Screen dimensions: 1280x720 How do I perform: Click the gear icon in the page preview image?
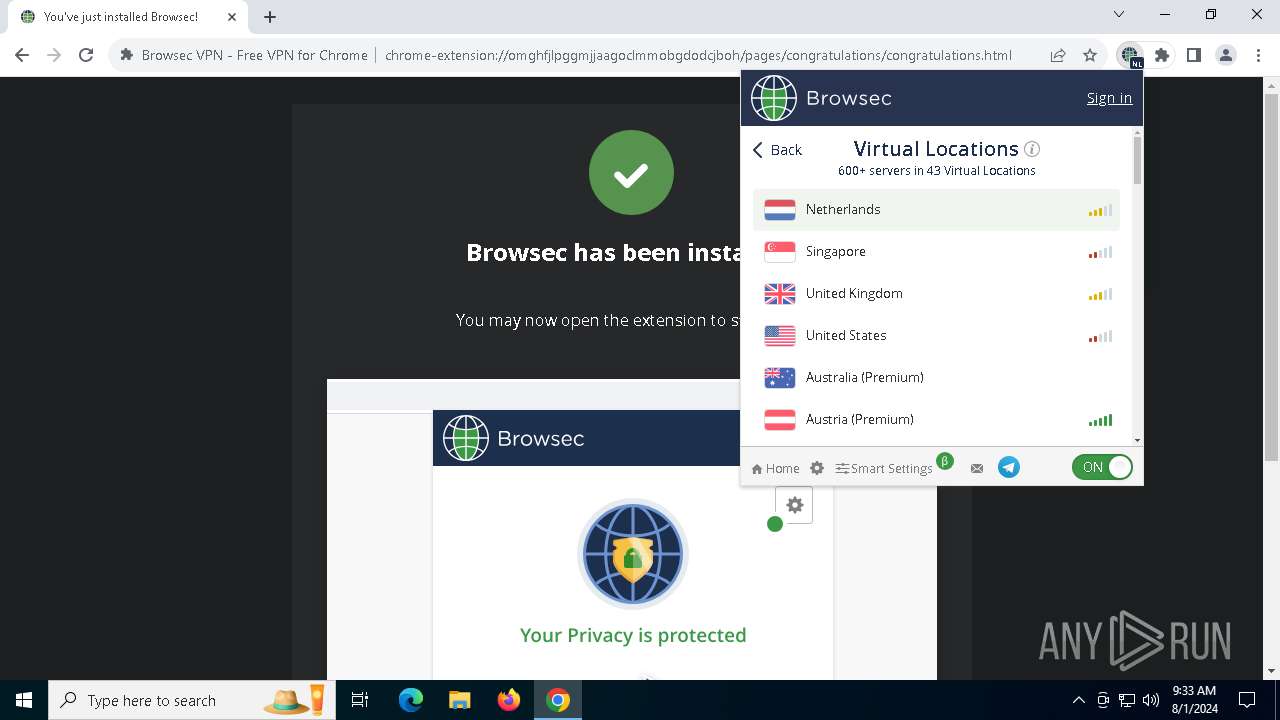tap(795, 506)
